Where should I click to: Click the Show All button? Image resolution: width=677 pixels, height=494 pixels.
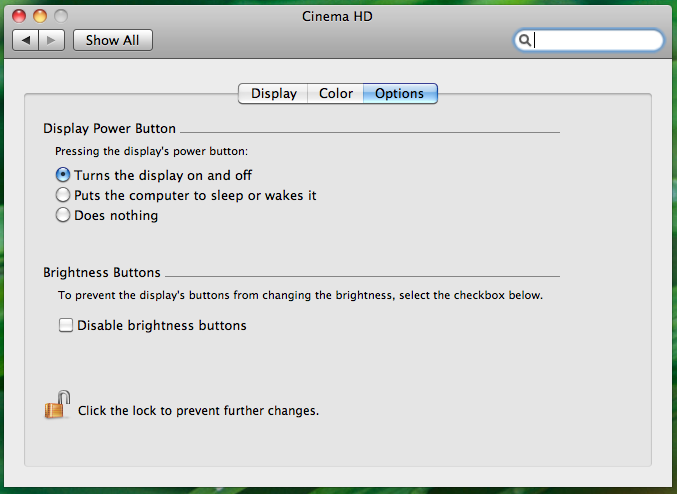click(113, 40)
